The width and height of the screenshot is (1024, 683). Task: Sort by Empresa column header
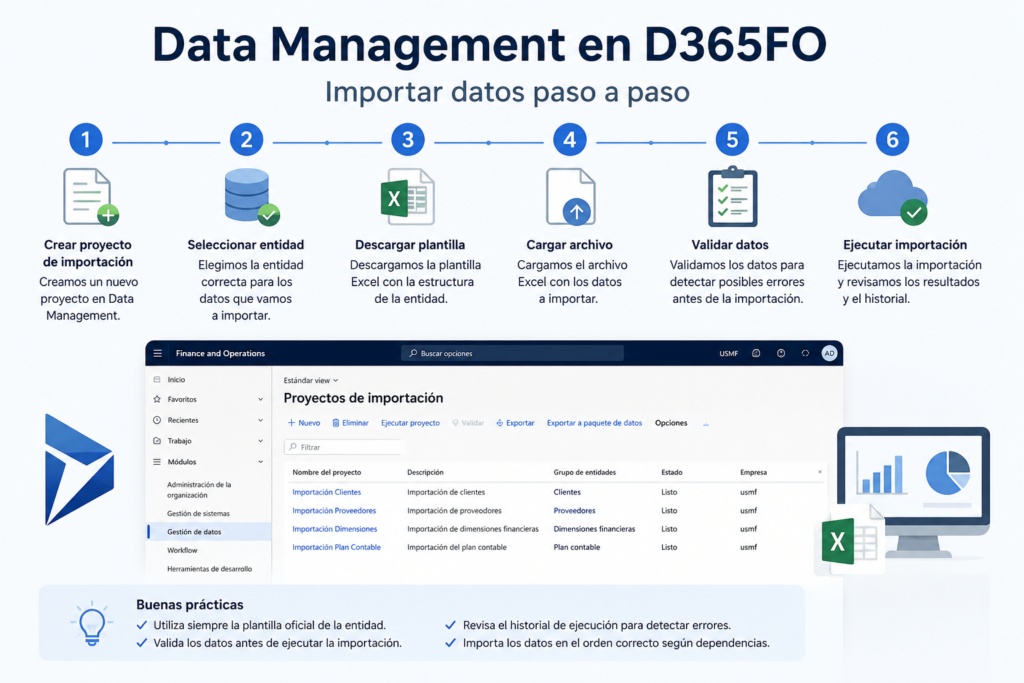tap(753, 472)
